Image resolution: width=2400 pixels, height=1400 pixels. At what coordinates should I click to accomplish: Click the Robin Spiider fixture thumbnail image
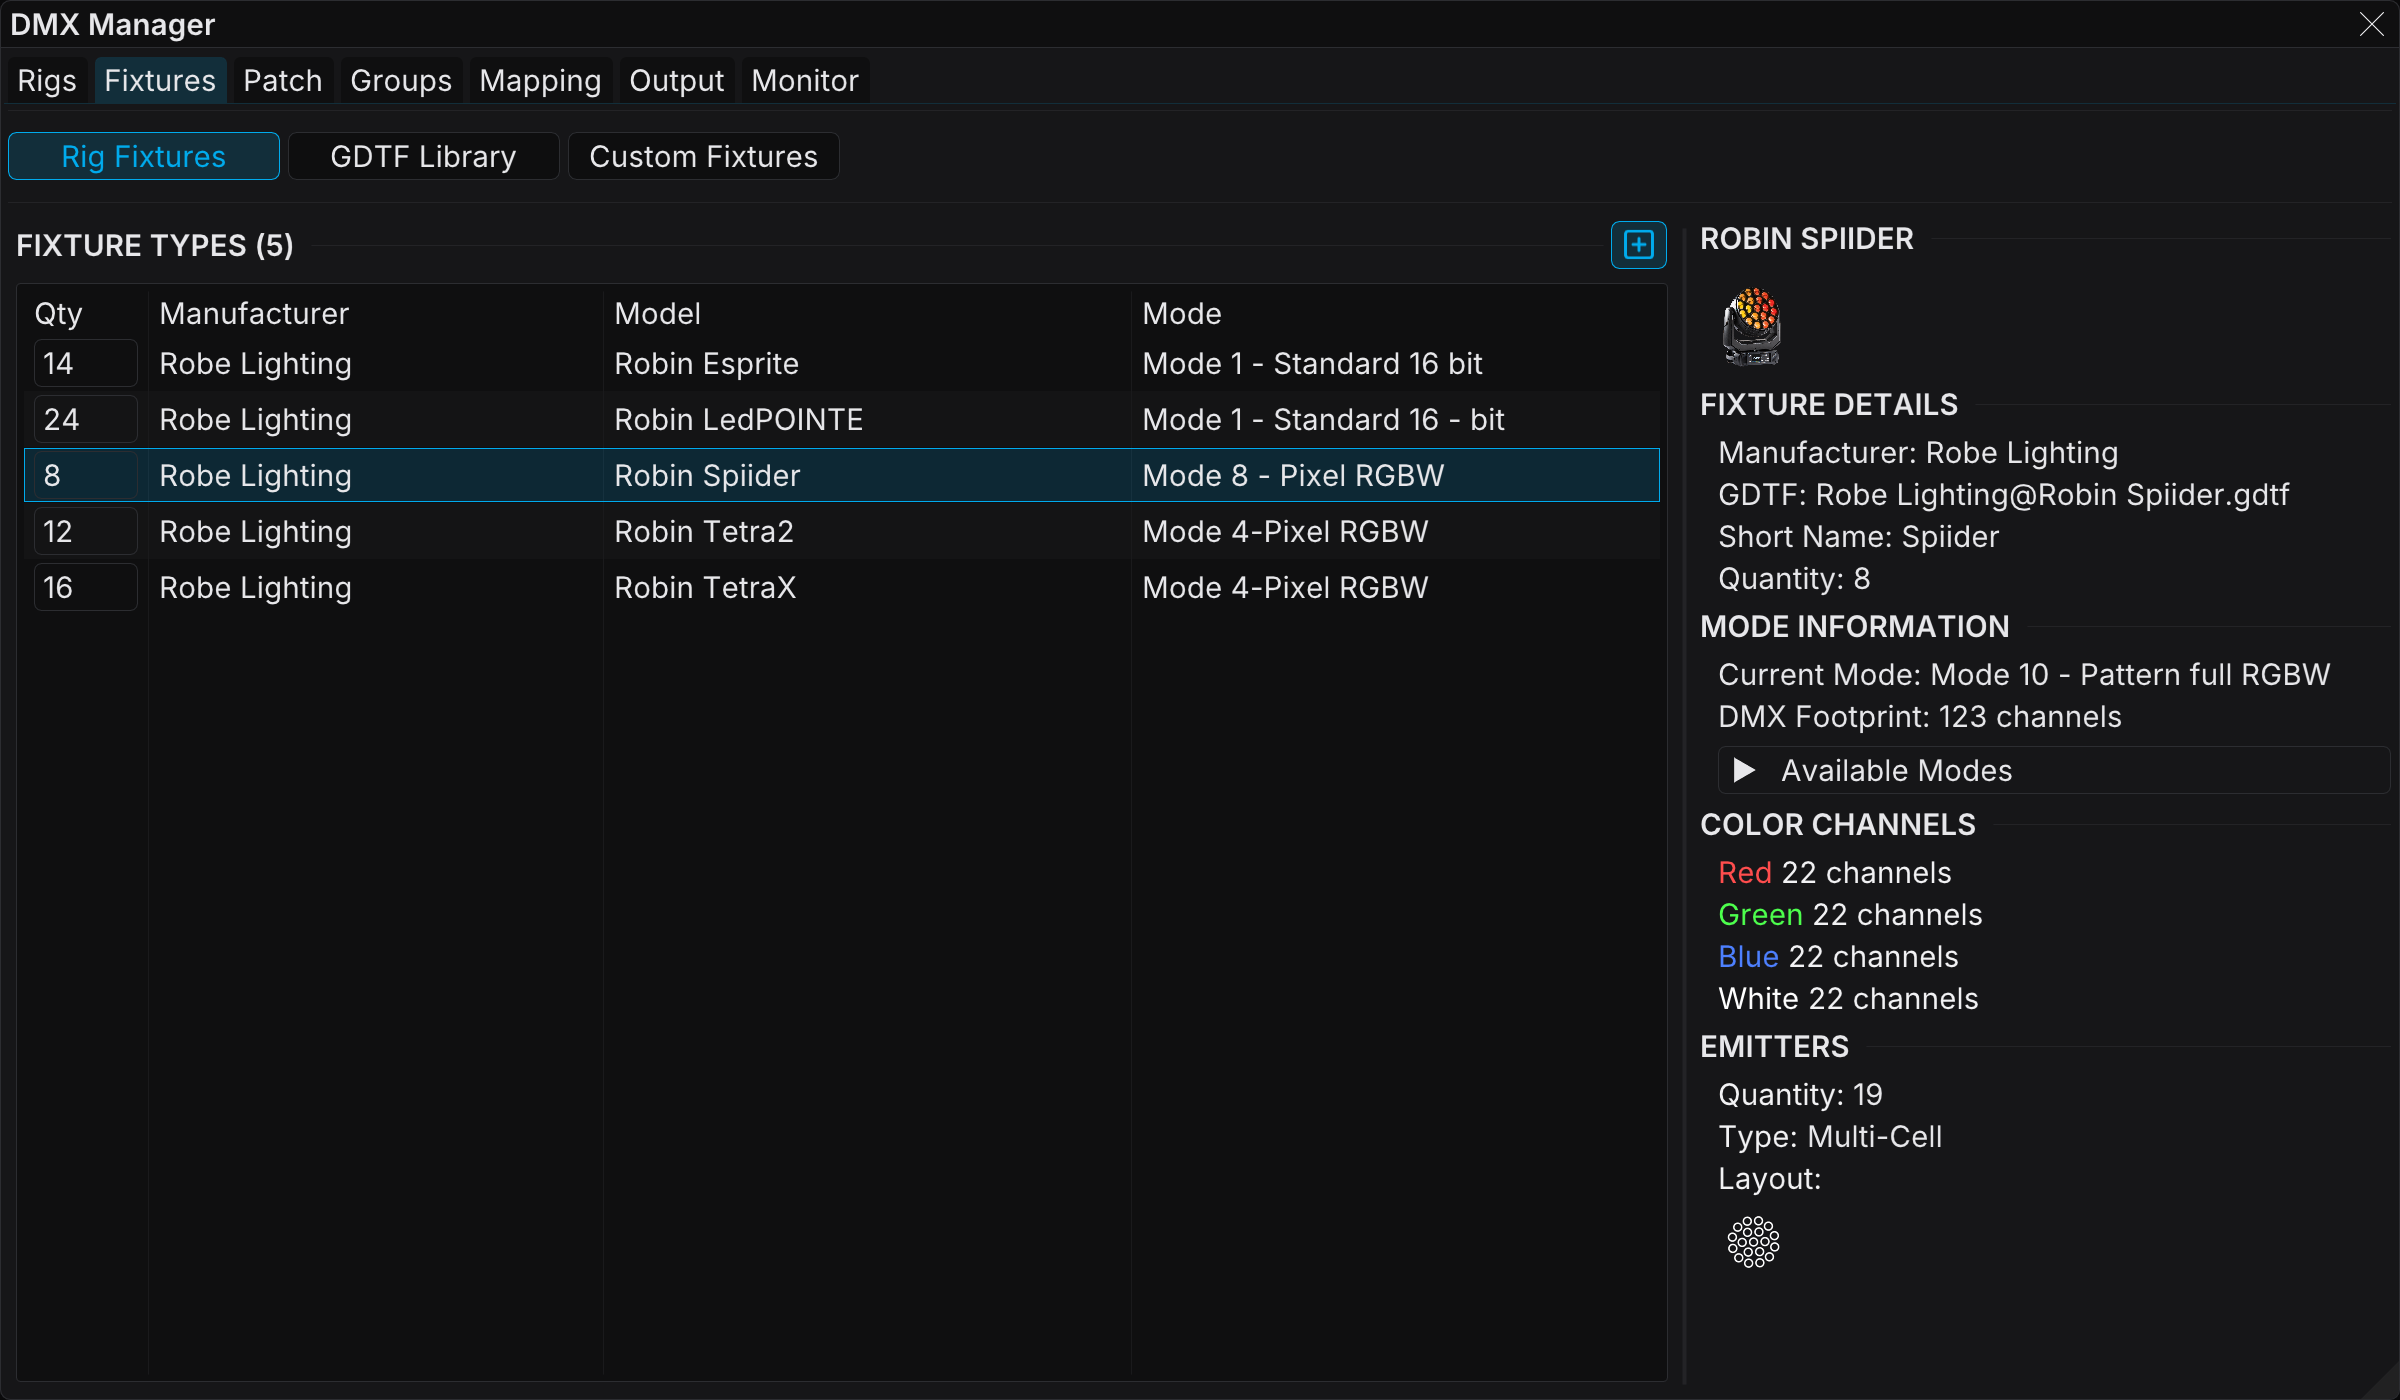tap(1751, 326)
